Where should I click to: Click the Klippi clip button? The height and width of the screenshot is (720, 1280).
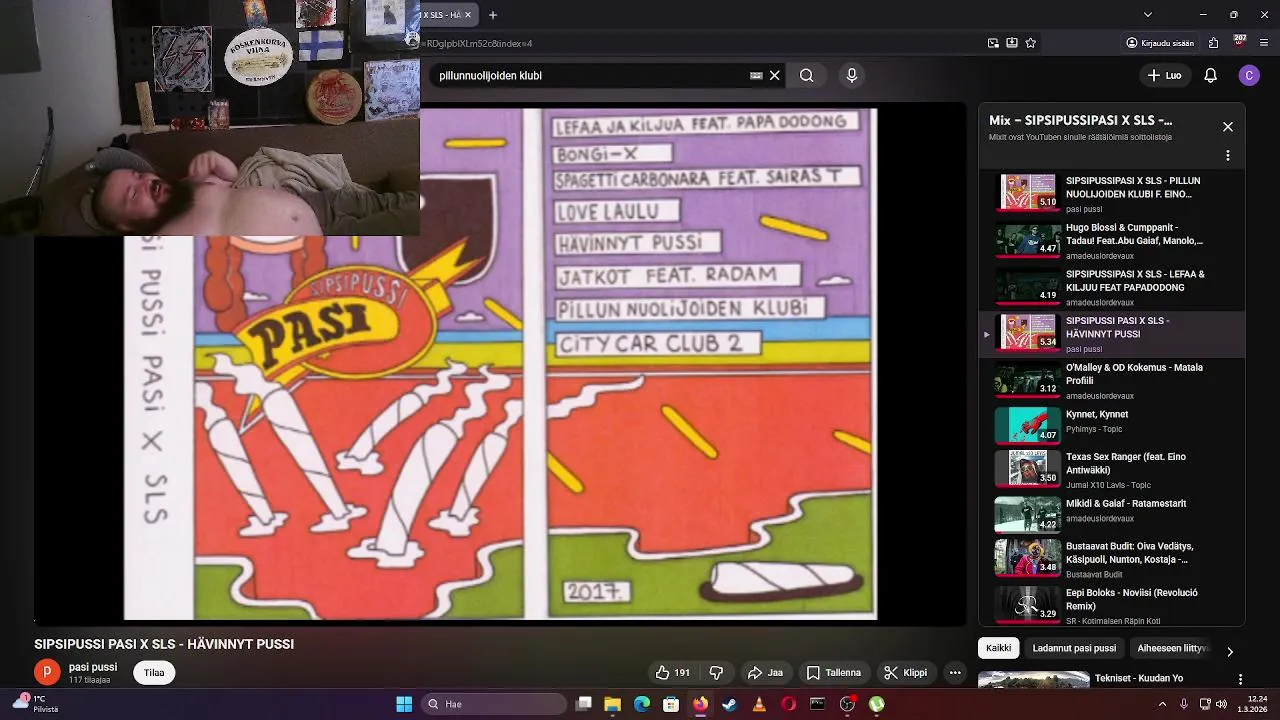905,673
